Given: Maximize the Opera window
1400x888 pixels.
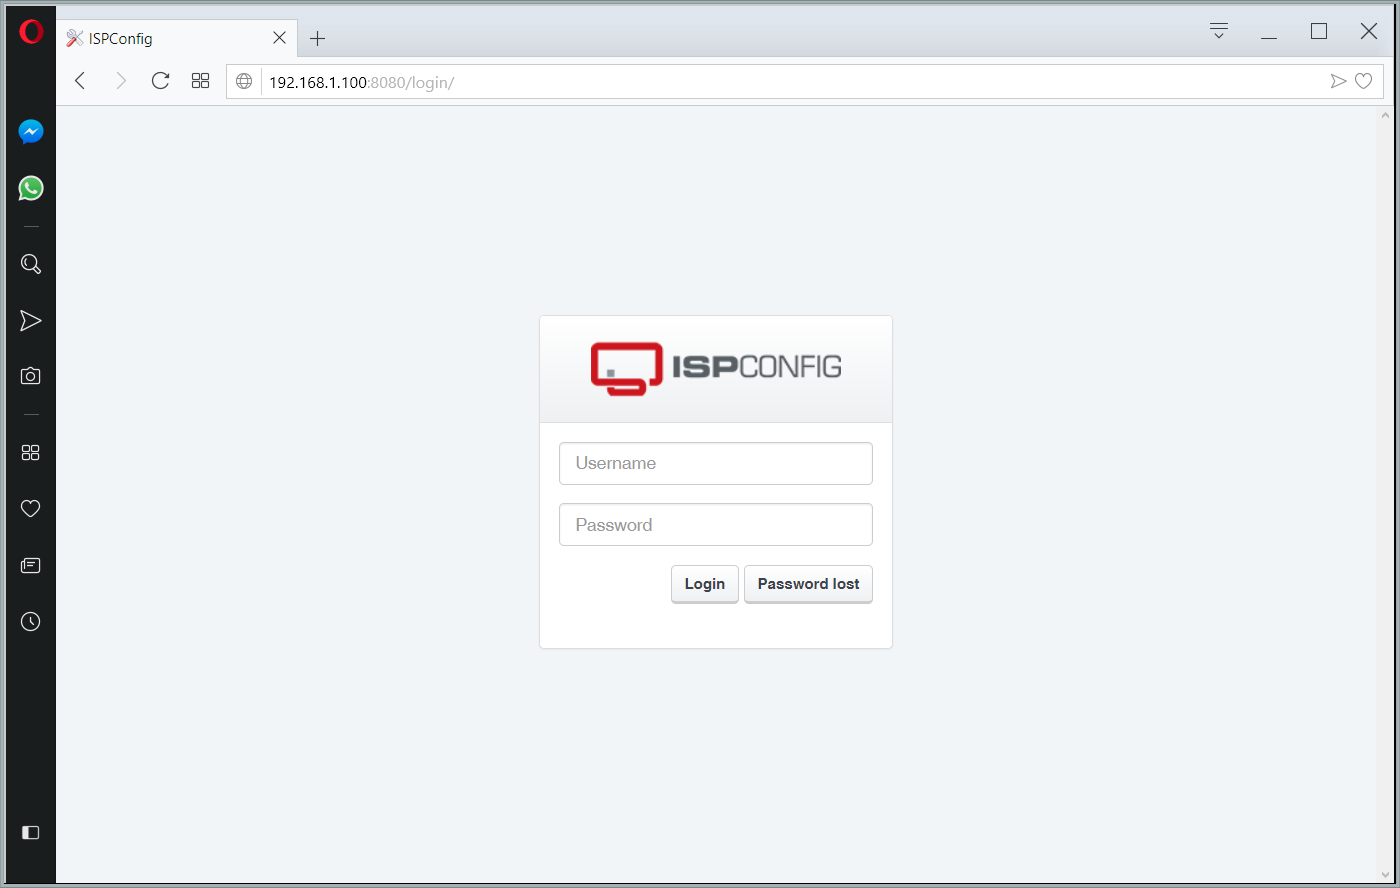Looking at the screenshot, I should point(1319,32).
